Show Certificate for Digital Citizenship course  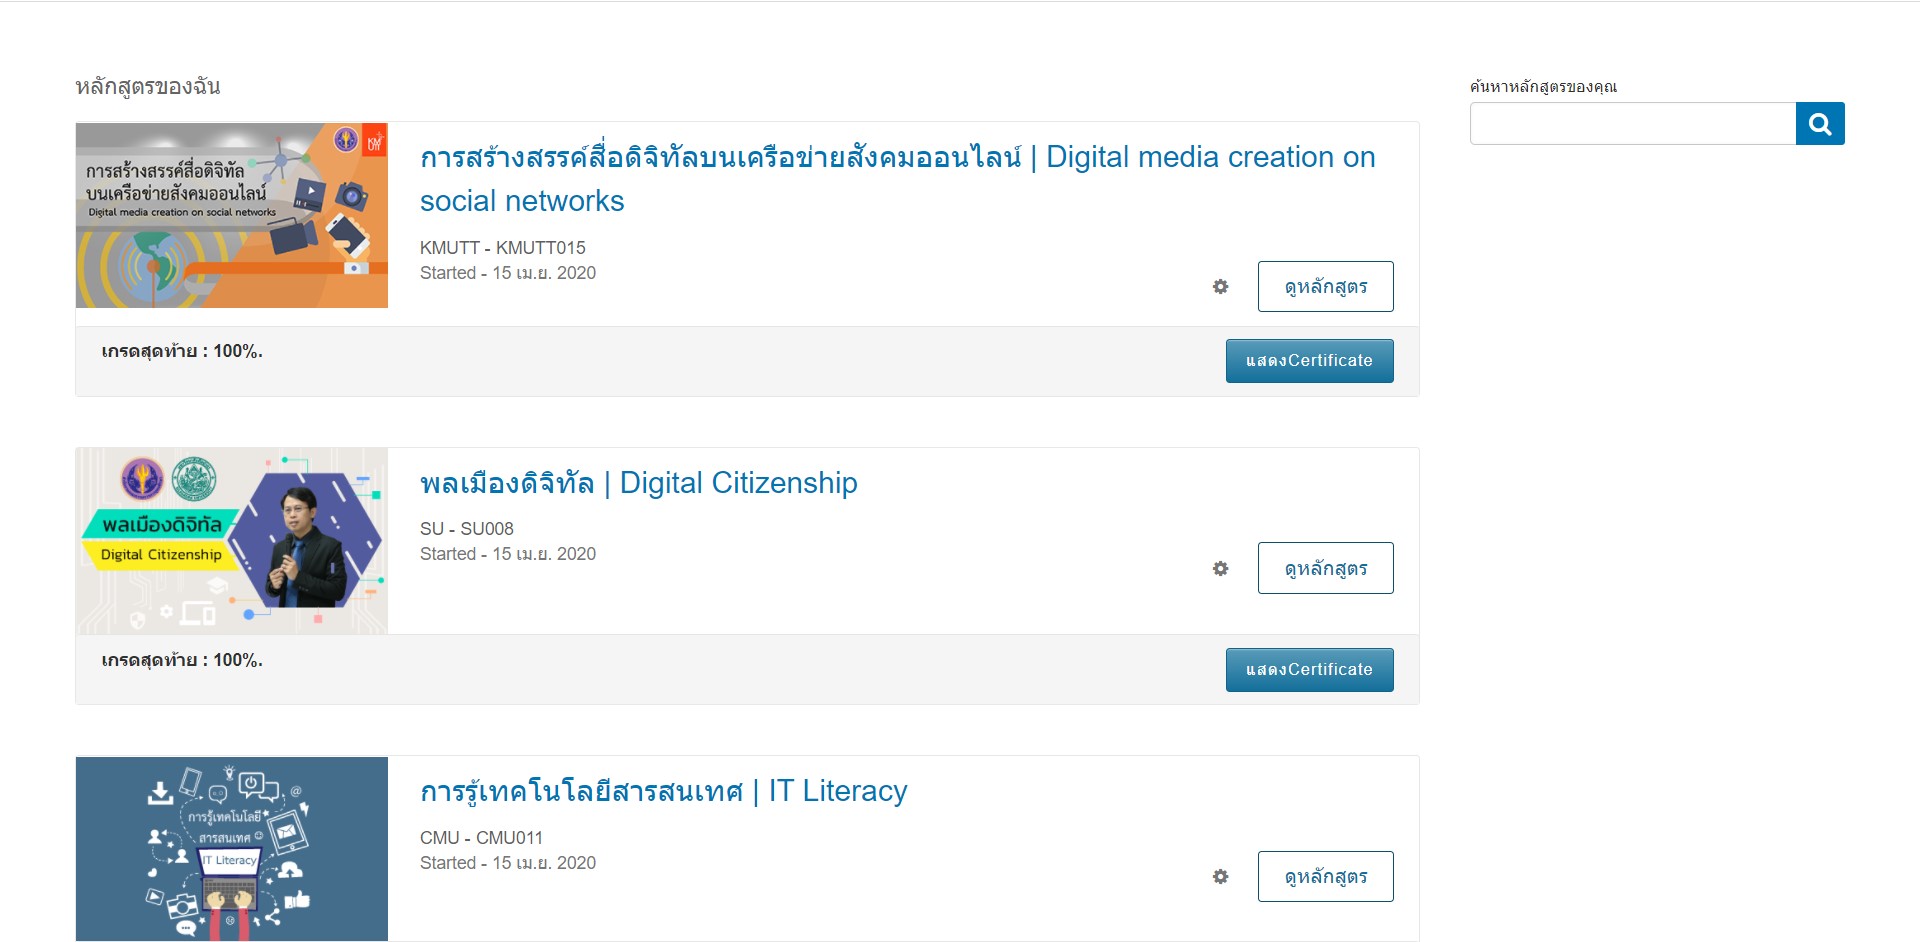[x=1309, y=670]
